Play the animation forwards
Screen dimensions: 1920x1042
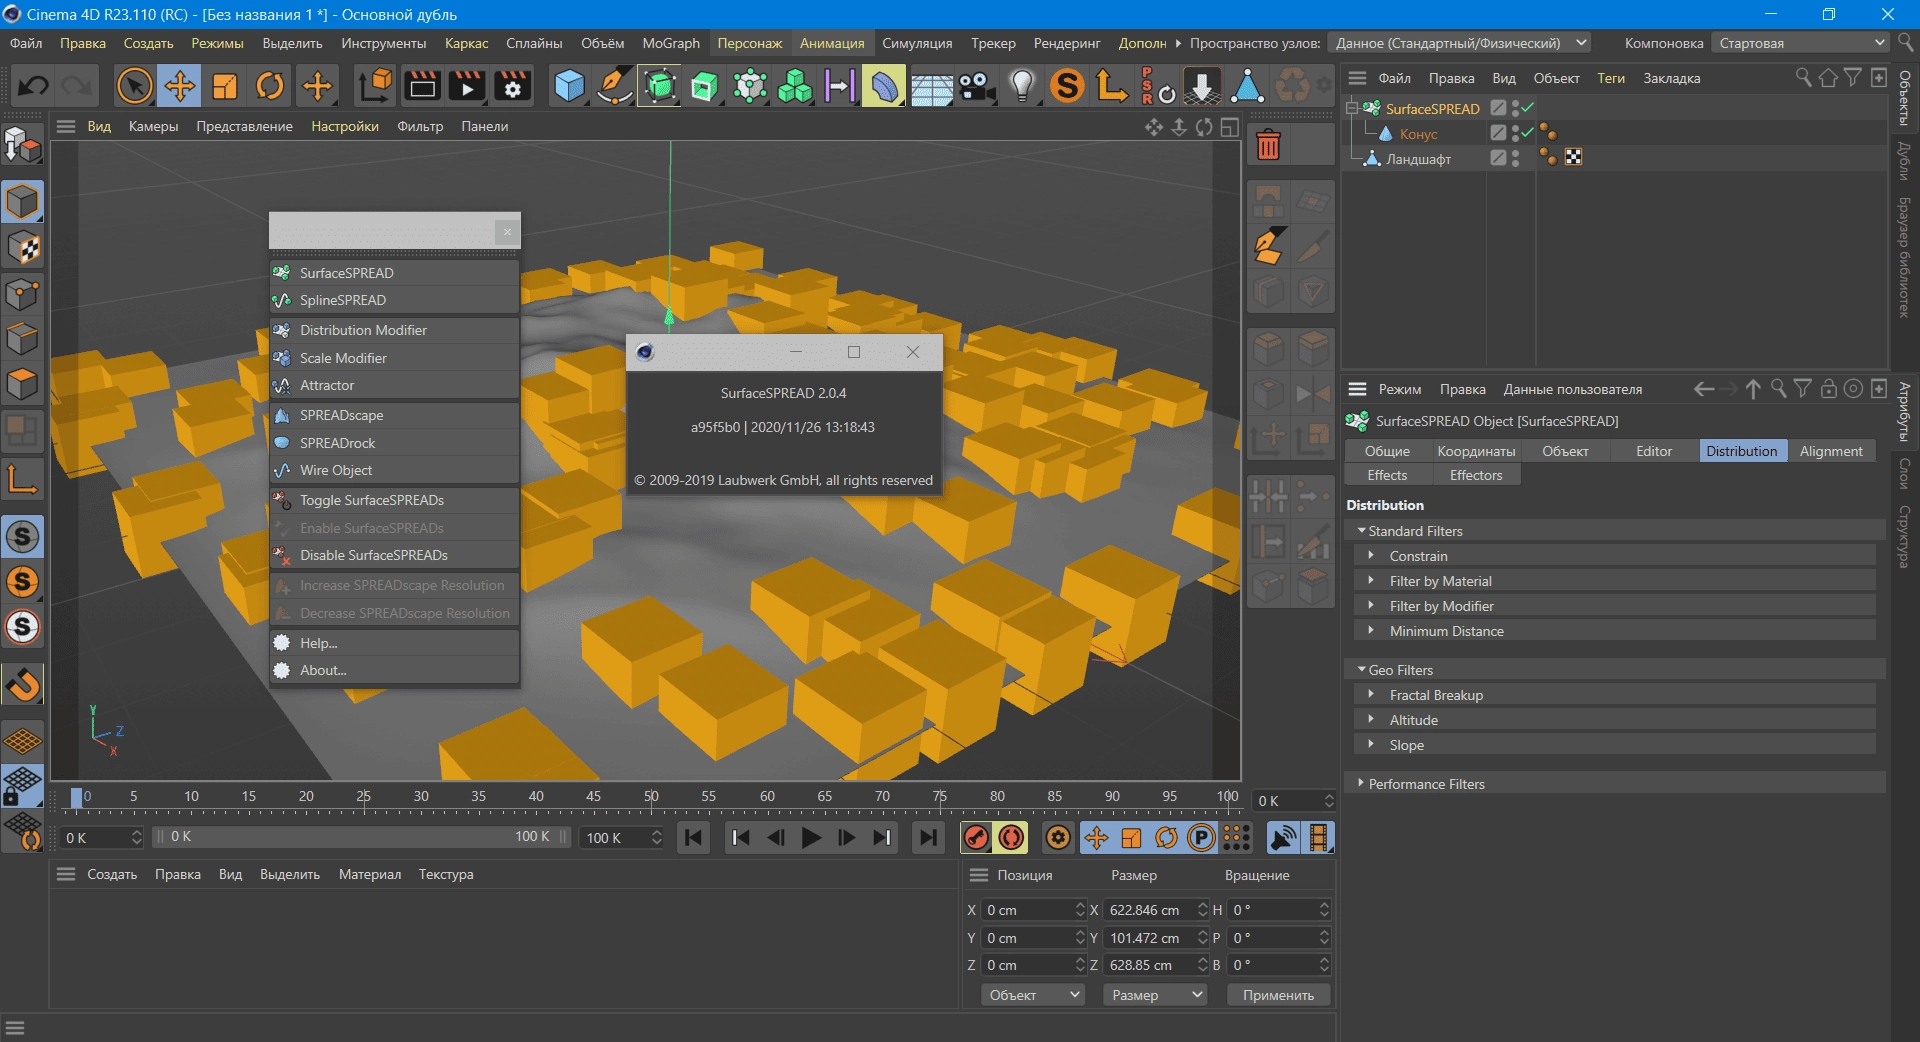pyautogui.click(x=811, y=838)
